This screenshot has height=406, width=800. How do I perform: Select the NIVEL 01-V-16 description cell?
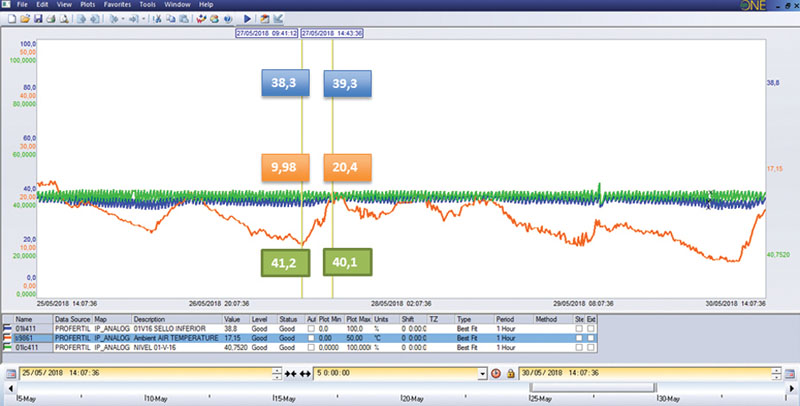(177, 347)
